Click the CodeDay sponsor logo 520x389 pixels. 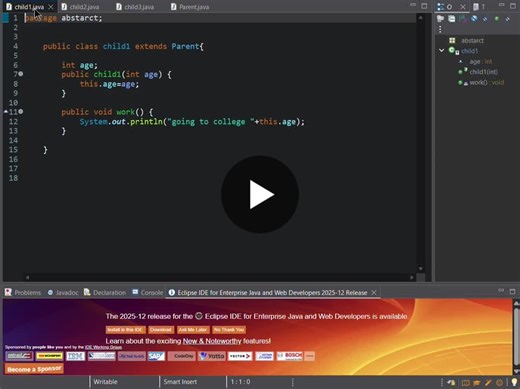(x=181, y=356)
